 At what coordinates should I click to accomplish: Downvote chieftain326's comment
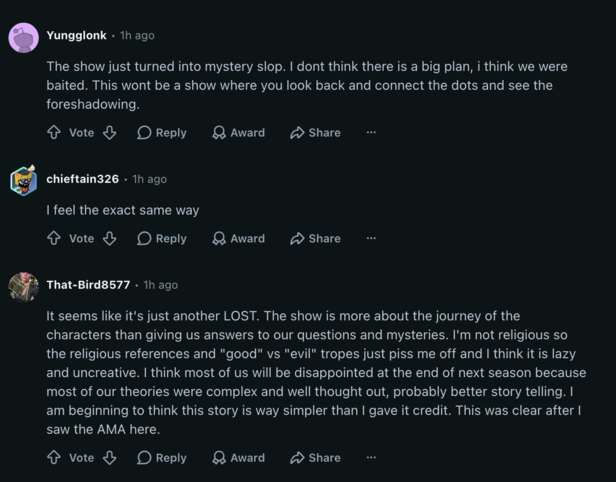click(x=110, y=238)
